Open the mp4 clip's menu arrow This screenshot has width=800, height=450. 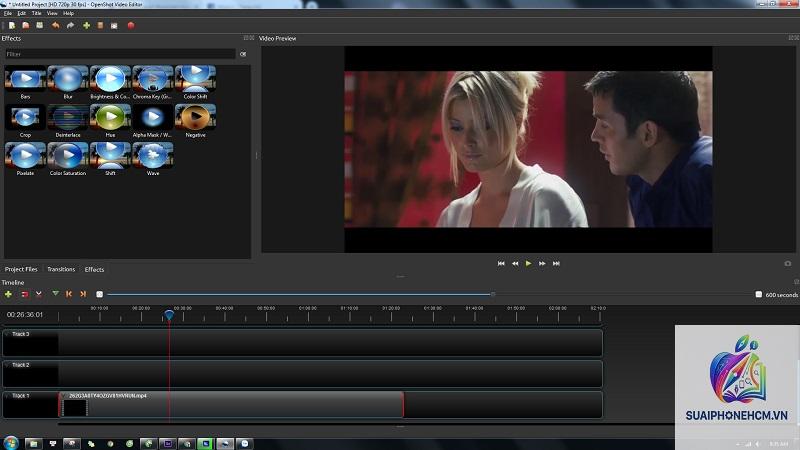[x=63, y=395]
